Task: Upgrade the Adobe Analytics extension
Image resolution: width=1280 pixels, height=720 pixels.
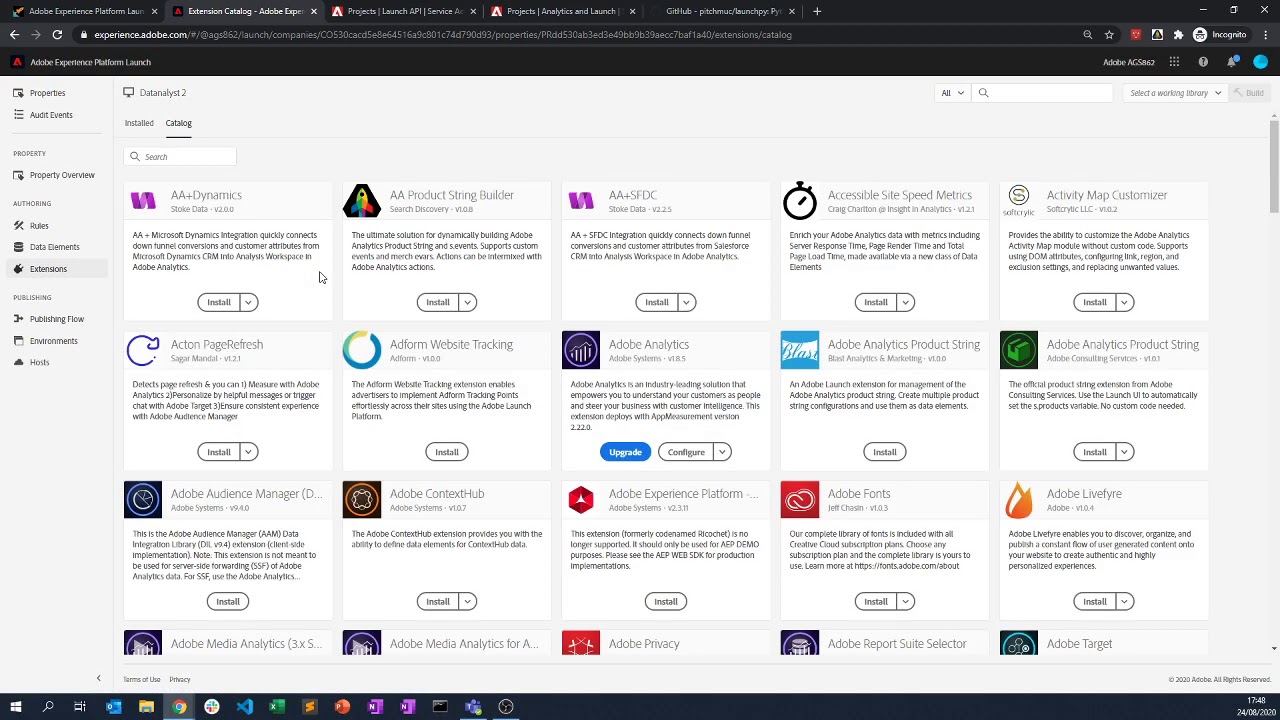Action: [625, 452]
